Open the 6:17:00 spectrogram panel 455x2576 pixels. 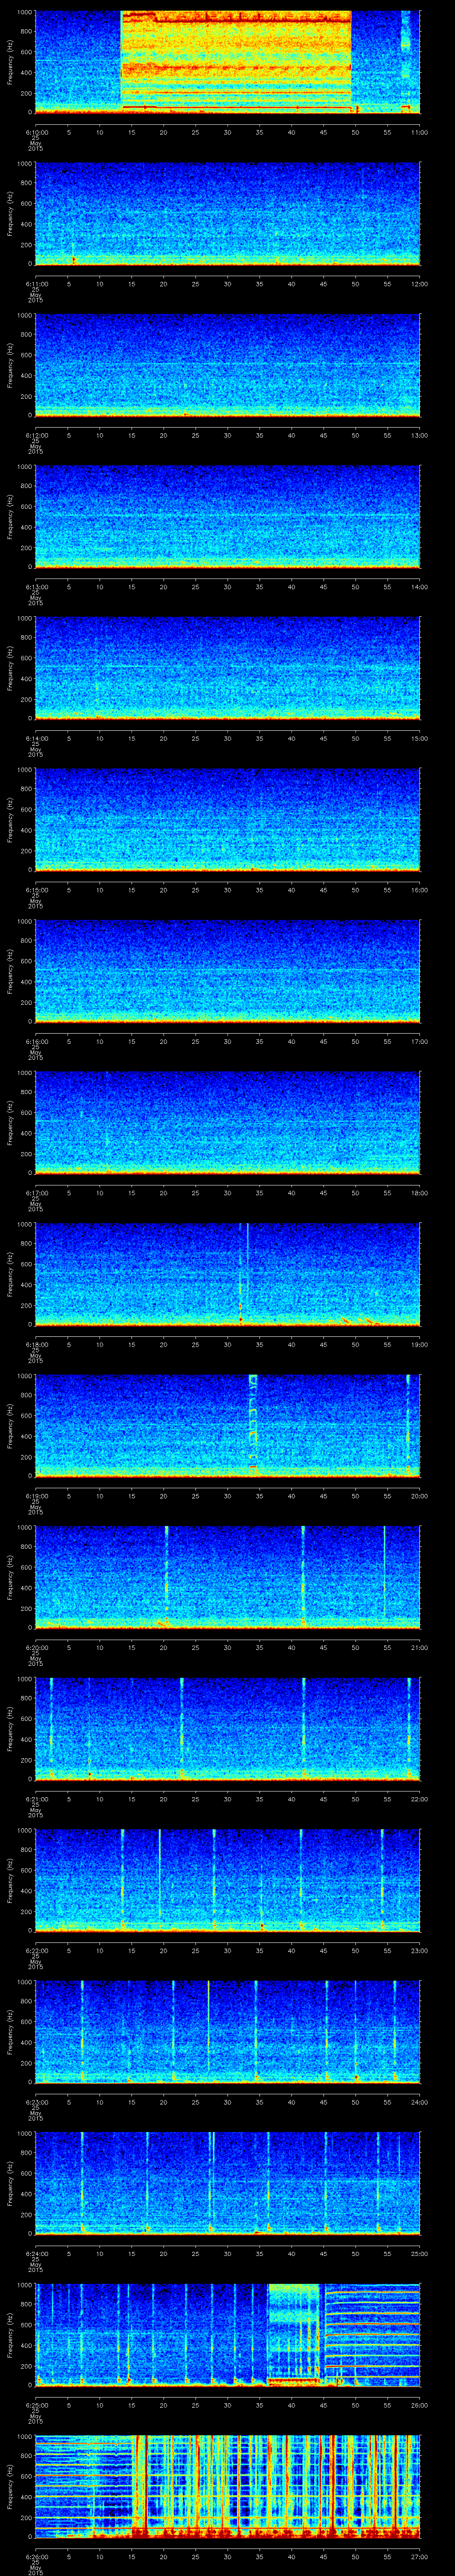point(227,1122)
